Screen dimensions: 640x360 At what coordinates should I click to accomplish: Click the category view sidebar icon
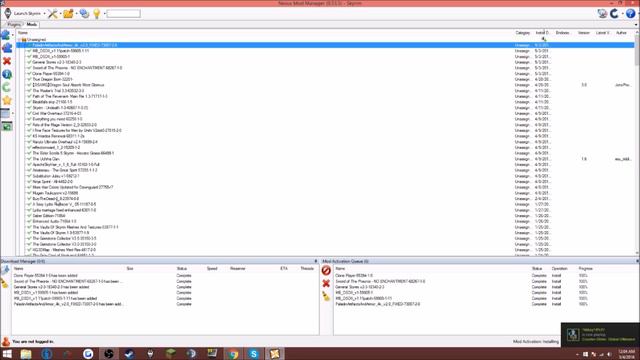click(x=5, y=113)
